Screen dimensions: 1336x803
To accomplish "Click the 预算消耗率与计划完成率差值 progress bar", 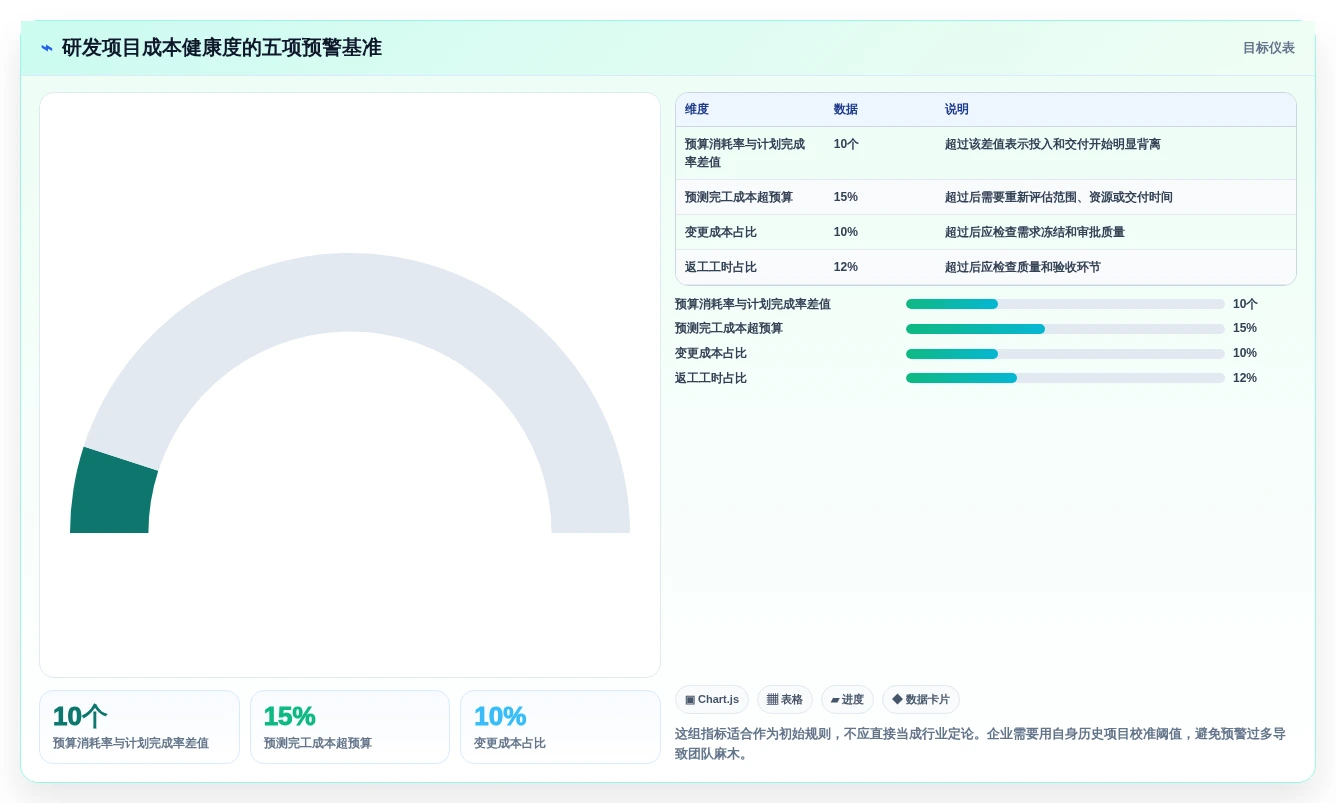I will pyautogui.click(x=1065, y=304).
